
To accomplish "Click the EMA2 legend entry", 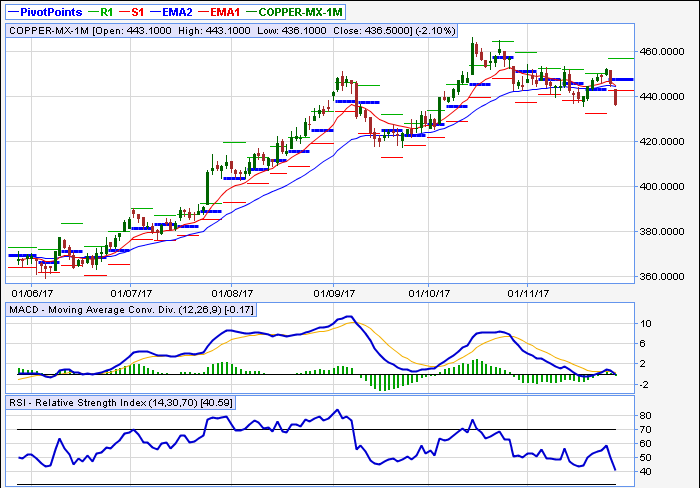I will [172, 12].
